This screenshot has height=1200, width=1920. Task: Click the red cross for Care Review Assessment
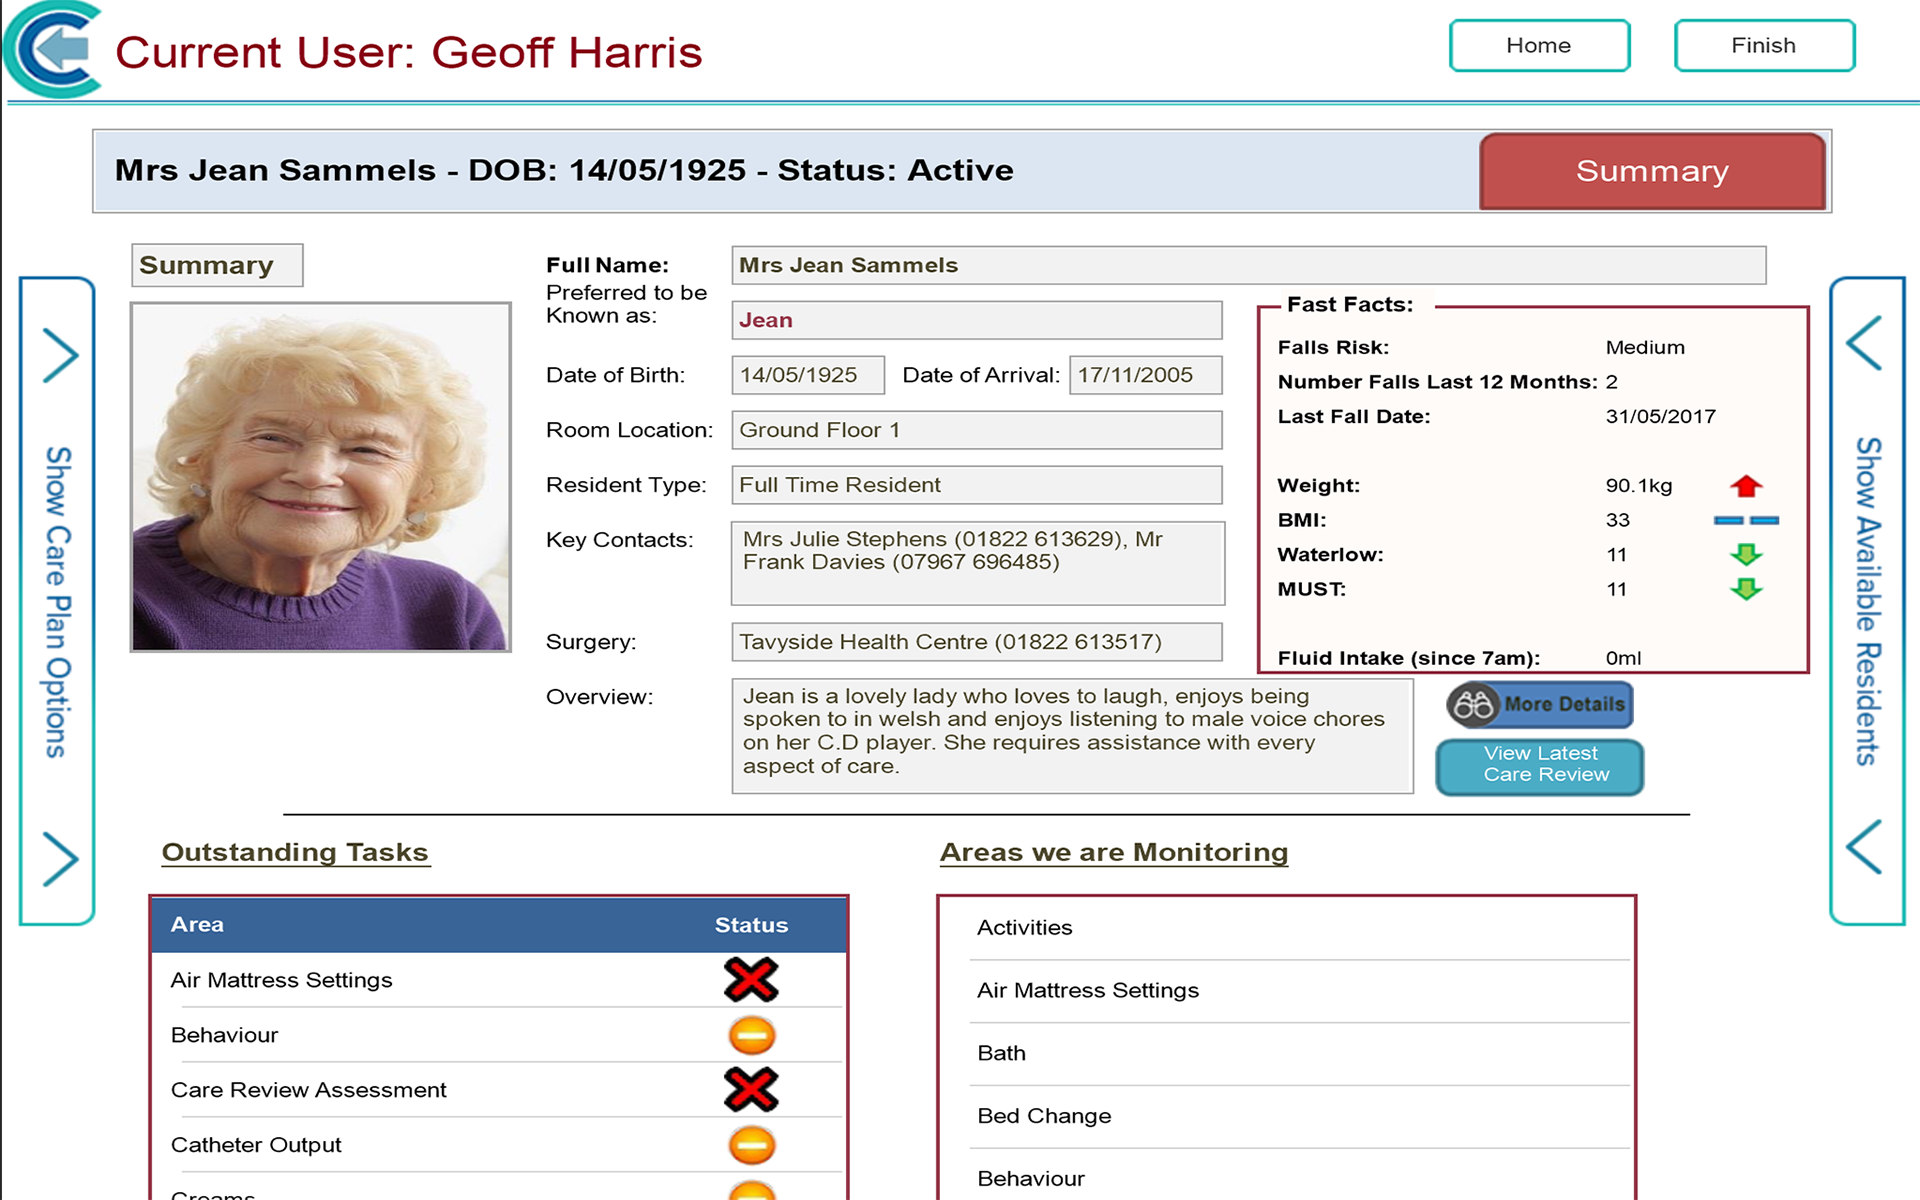point(751,1090)
